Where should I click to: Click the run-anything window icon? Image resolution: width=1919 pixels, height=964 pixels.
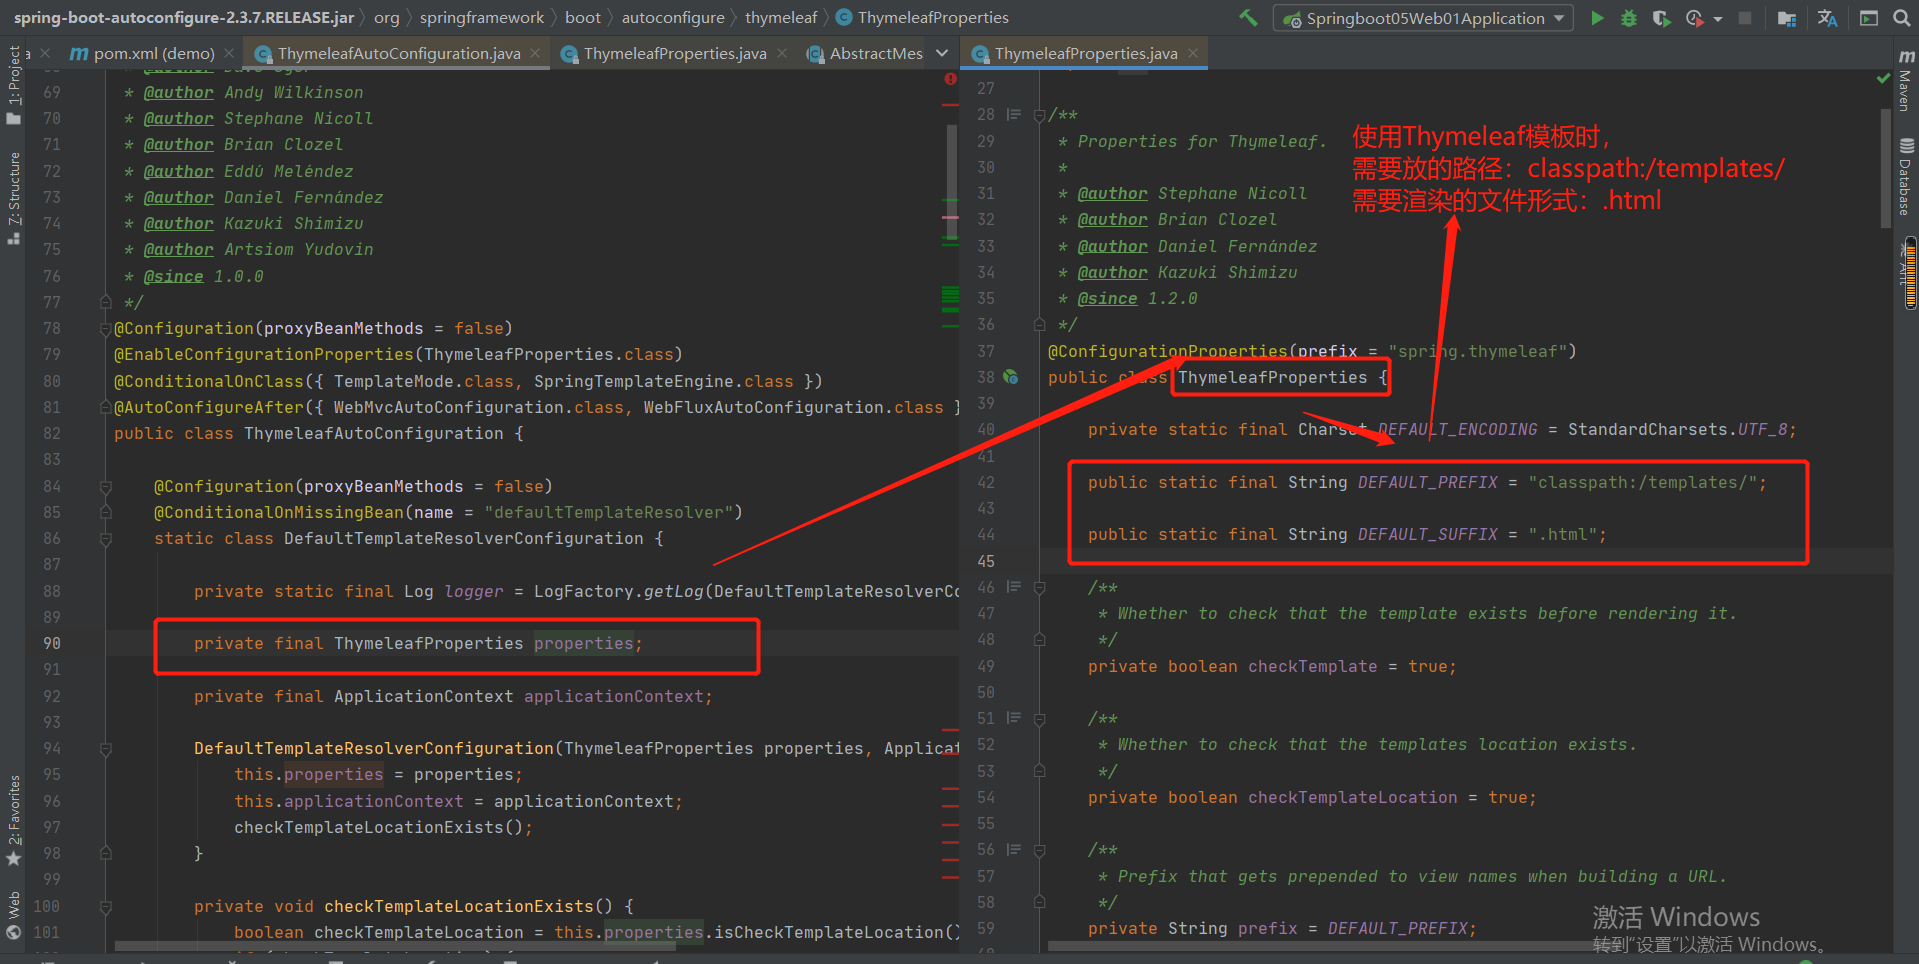click(1869, 18)
